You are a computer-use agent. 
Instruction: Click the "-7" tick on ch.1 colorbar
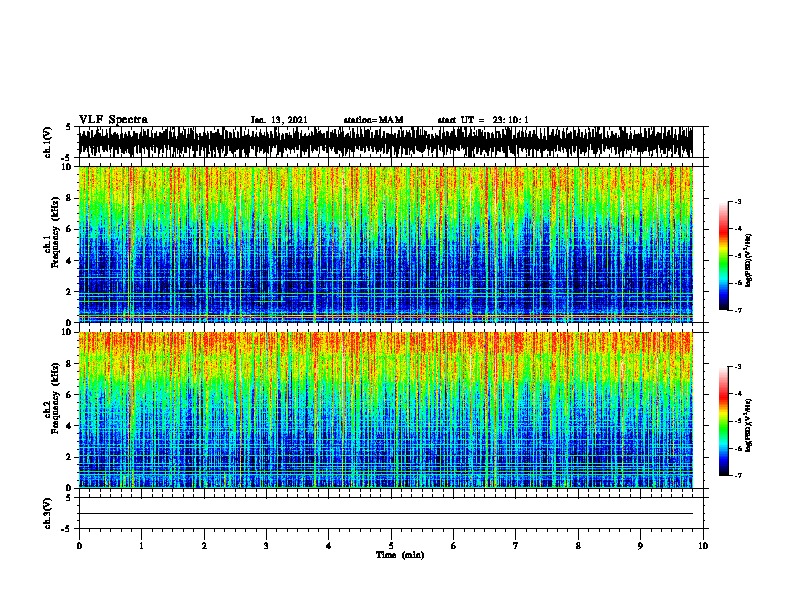pyautogui.click(x=738, y=310)
